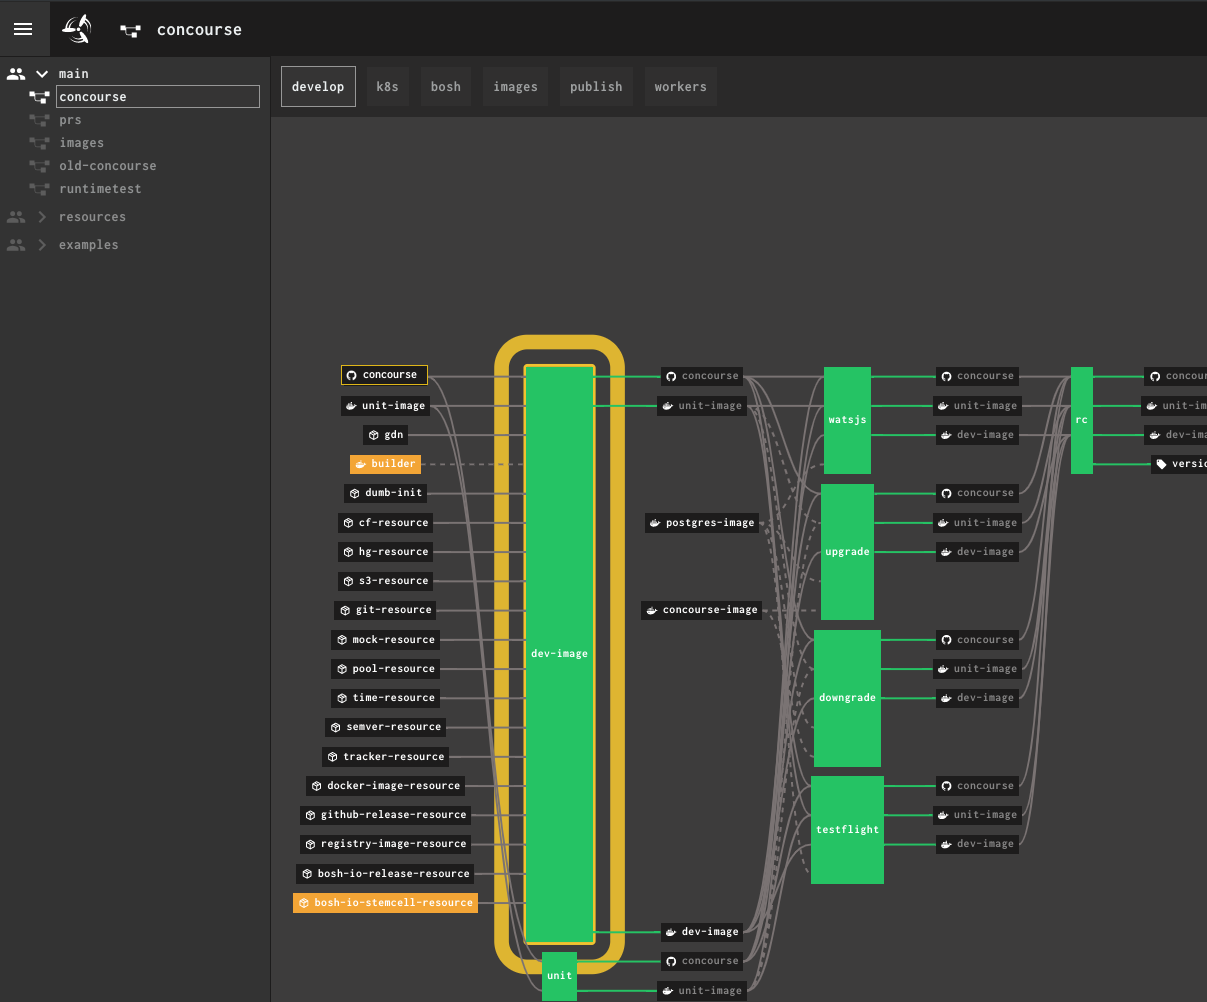Open the builder resource with the orange whale icon

pos(385,463)
